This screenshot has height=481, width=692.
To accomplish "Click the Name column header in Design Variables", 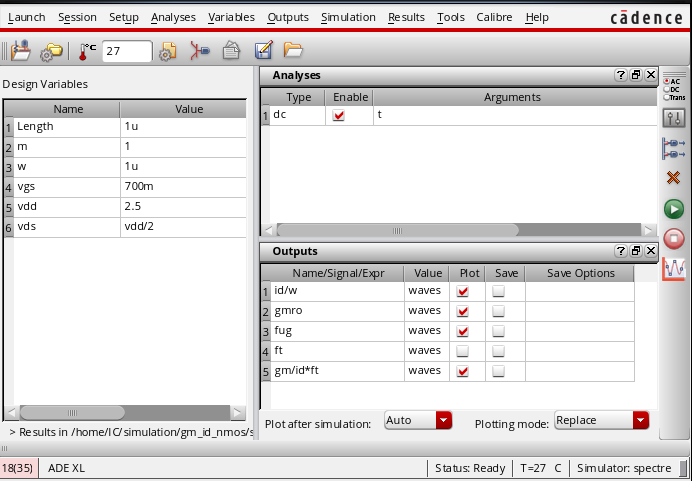I will [x=68, y=109].
